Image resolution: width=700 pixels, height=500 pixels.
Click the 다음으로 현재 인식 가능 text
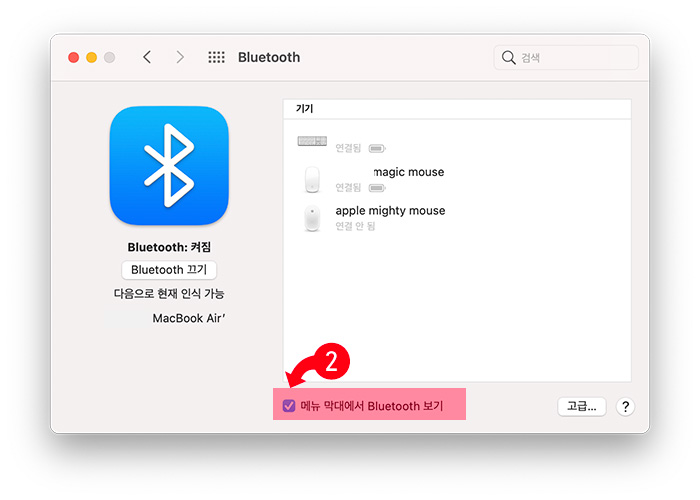[x=169, y=294]
